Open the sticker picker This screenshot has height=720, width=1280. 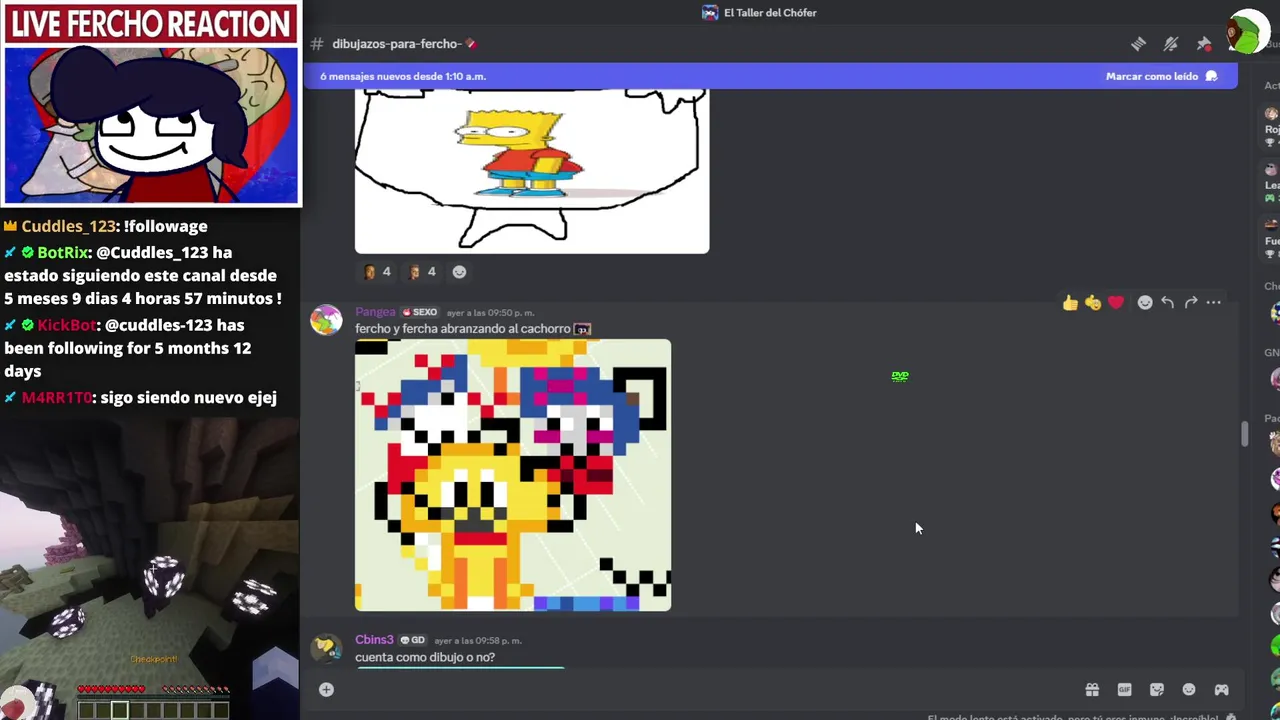click(1157, 689)
